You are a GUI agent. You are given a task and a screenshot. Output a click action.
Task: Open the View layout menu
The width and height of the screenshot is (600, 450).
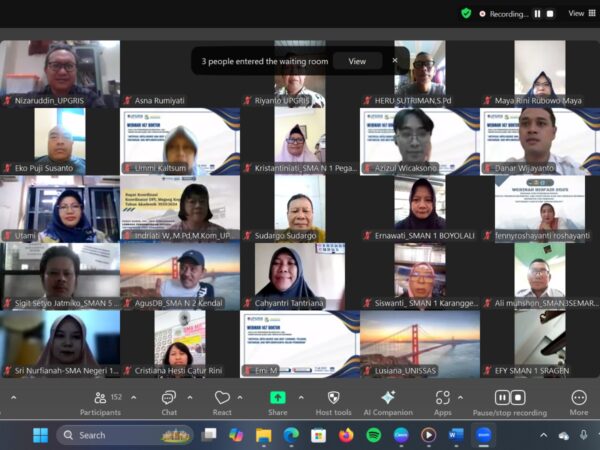point(581,13)
